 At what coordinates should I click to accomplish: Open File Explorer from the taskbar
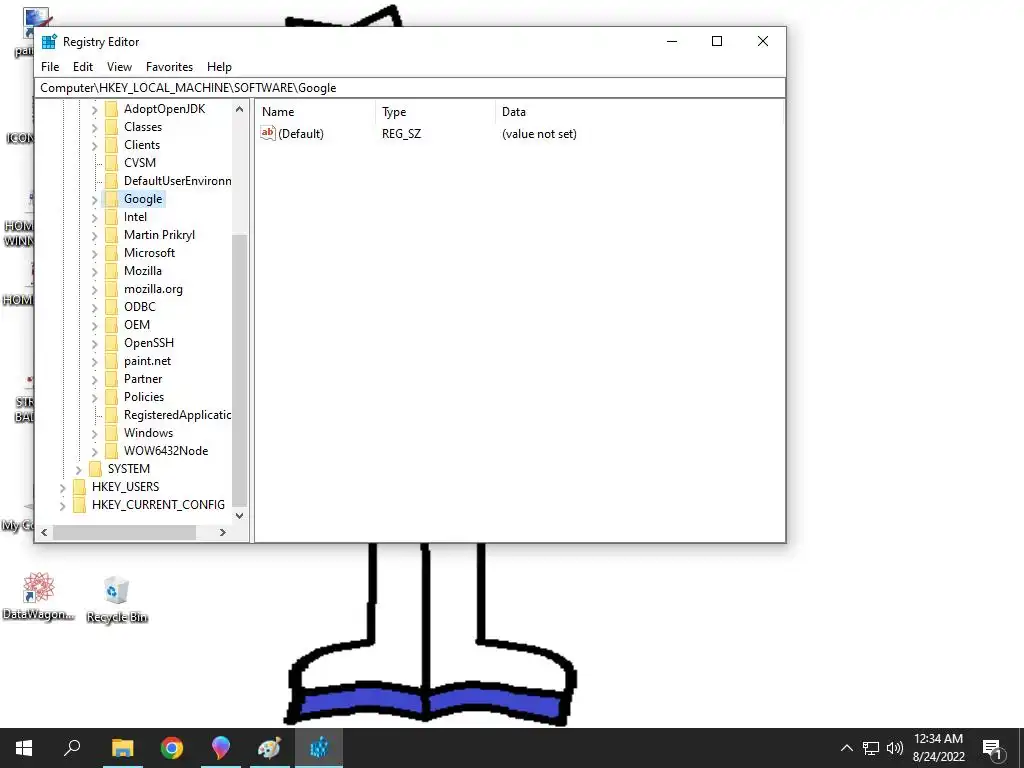[x=122, y=748]
